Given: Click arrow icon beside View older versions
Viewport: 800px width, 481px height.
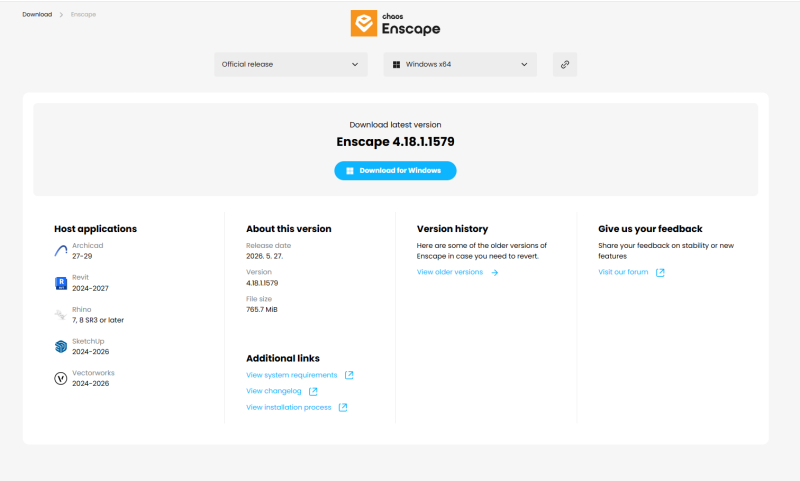Looking at the screenshot, I should (494, 272).
